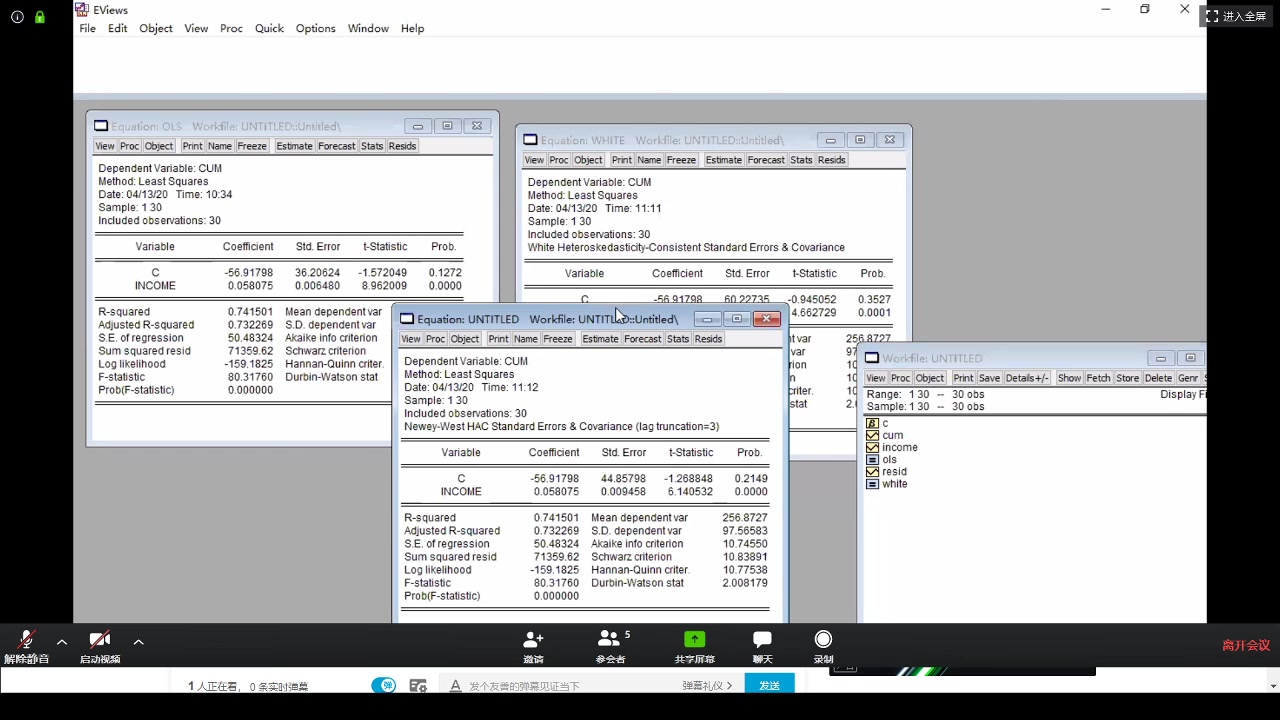
Task: Click the Invite icon in meeting toolbar
Action: pyautogui.click(x=533, y=639)
